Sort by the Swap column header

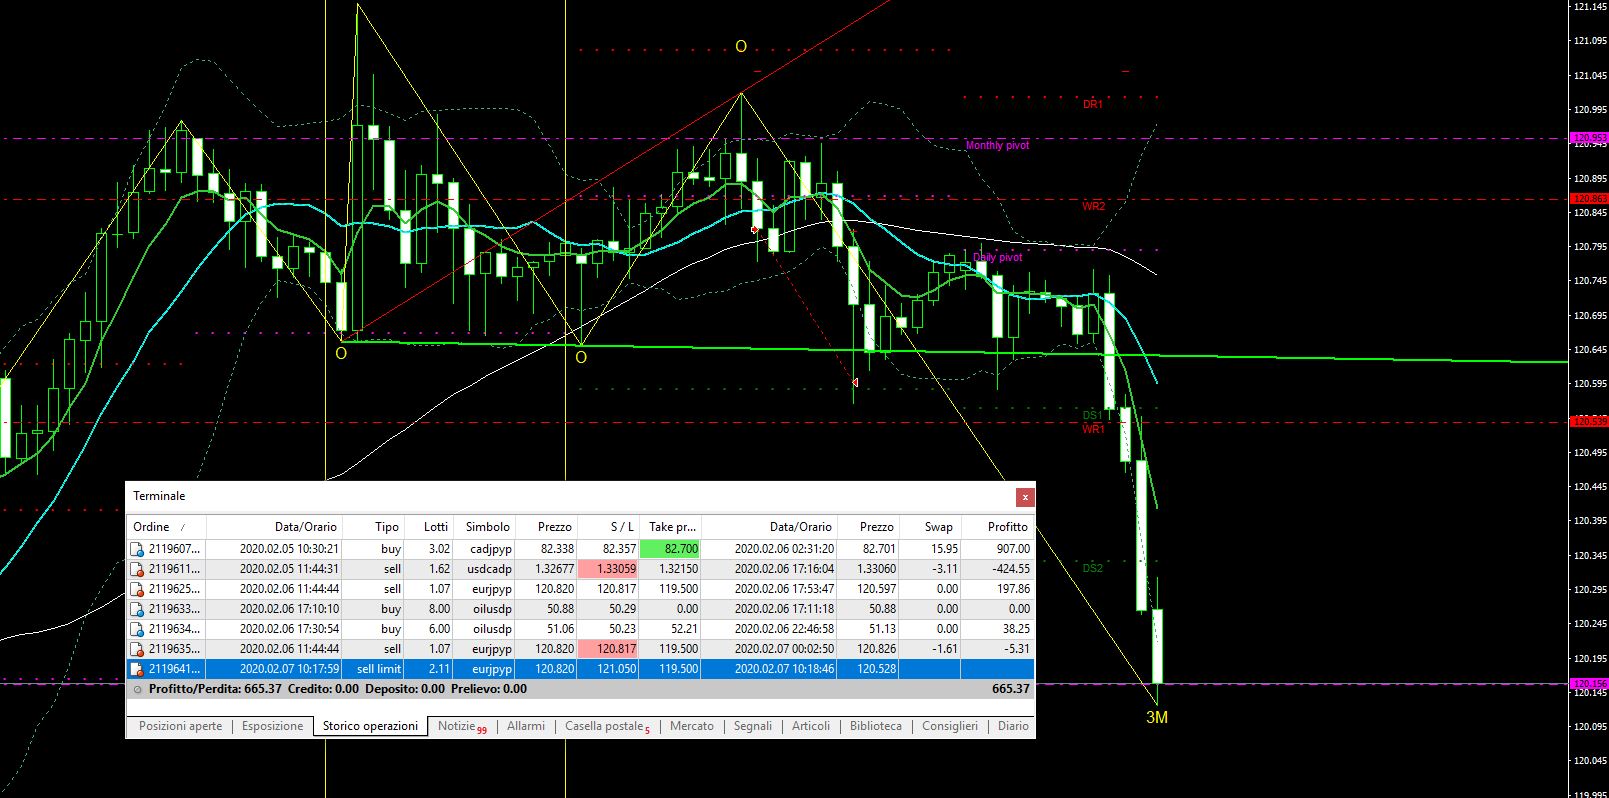click(x=930, y=527)
